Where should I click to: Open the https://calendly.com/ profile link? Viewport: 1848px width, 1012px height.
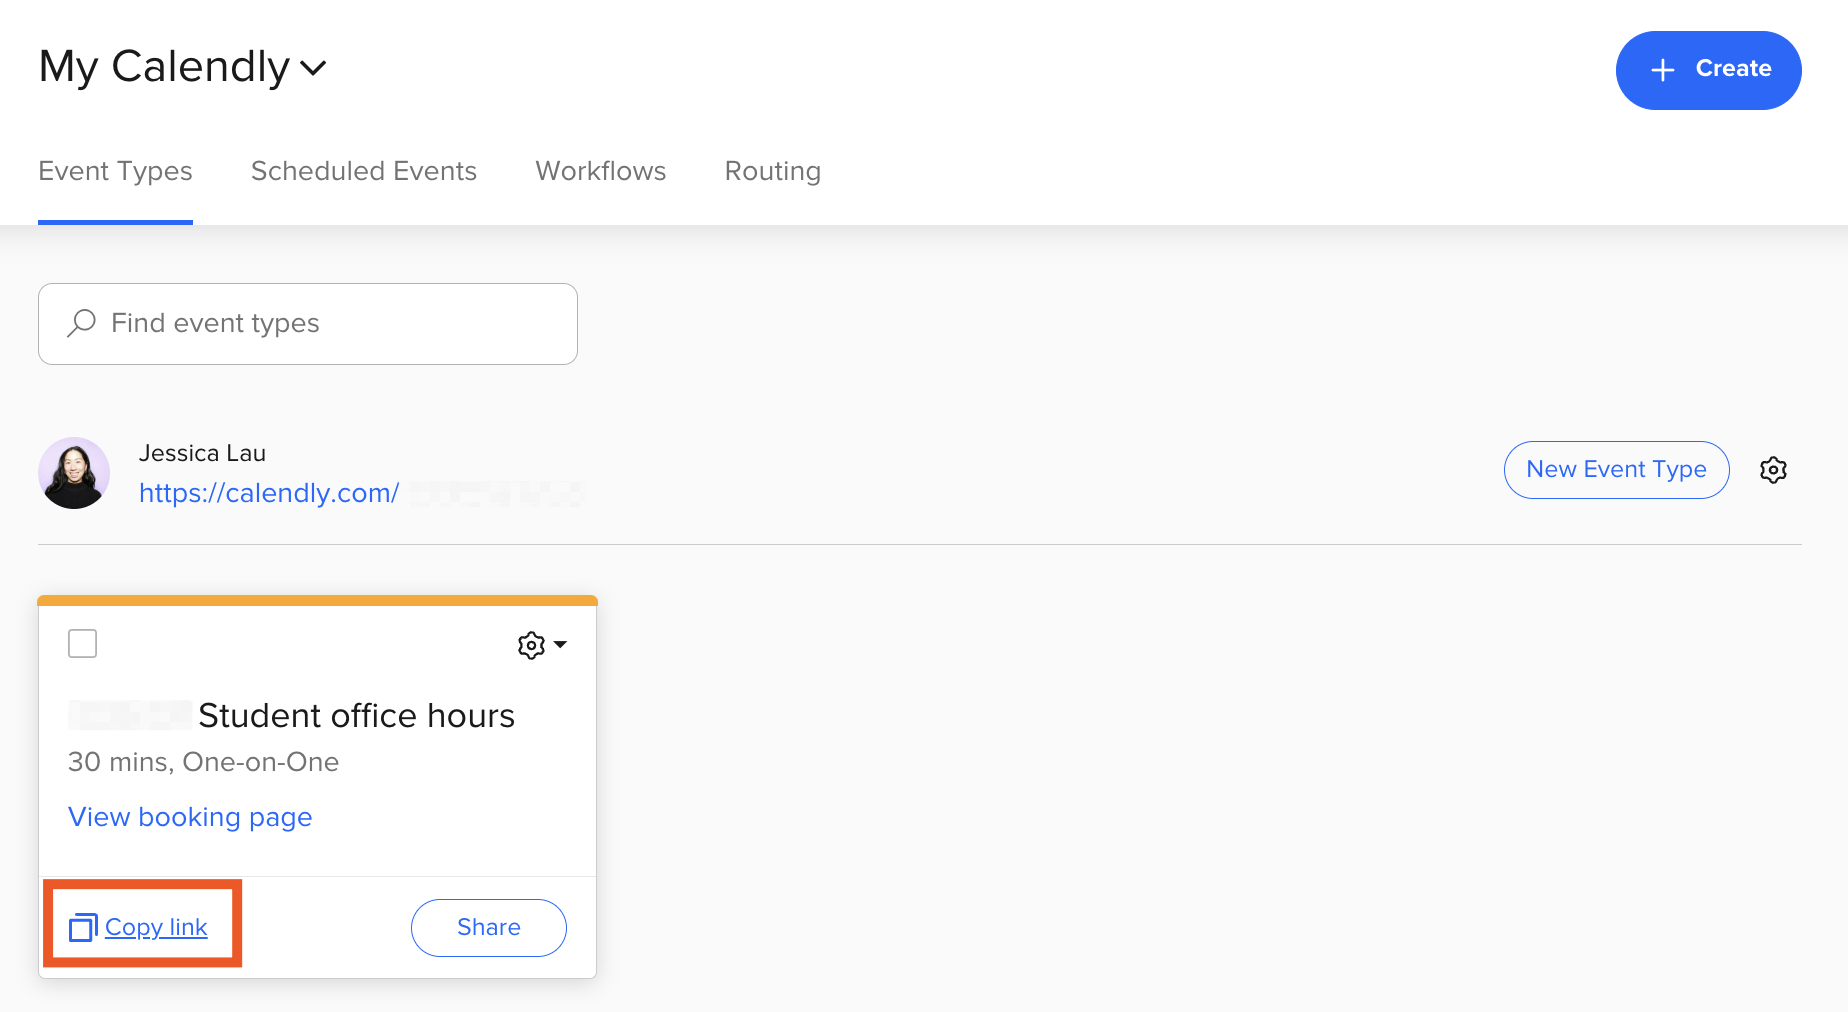pyautogui.click(x=269, y=493)
